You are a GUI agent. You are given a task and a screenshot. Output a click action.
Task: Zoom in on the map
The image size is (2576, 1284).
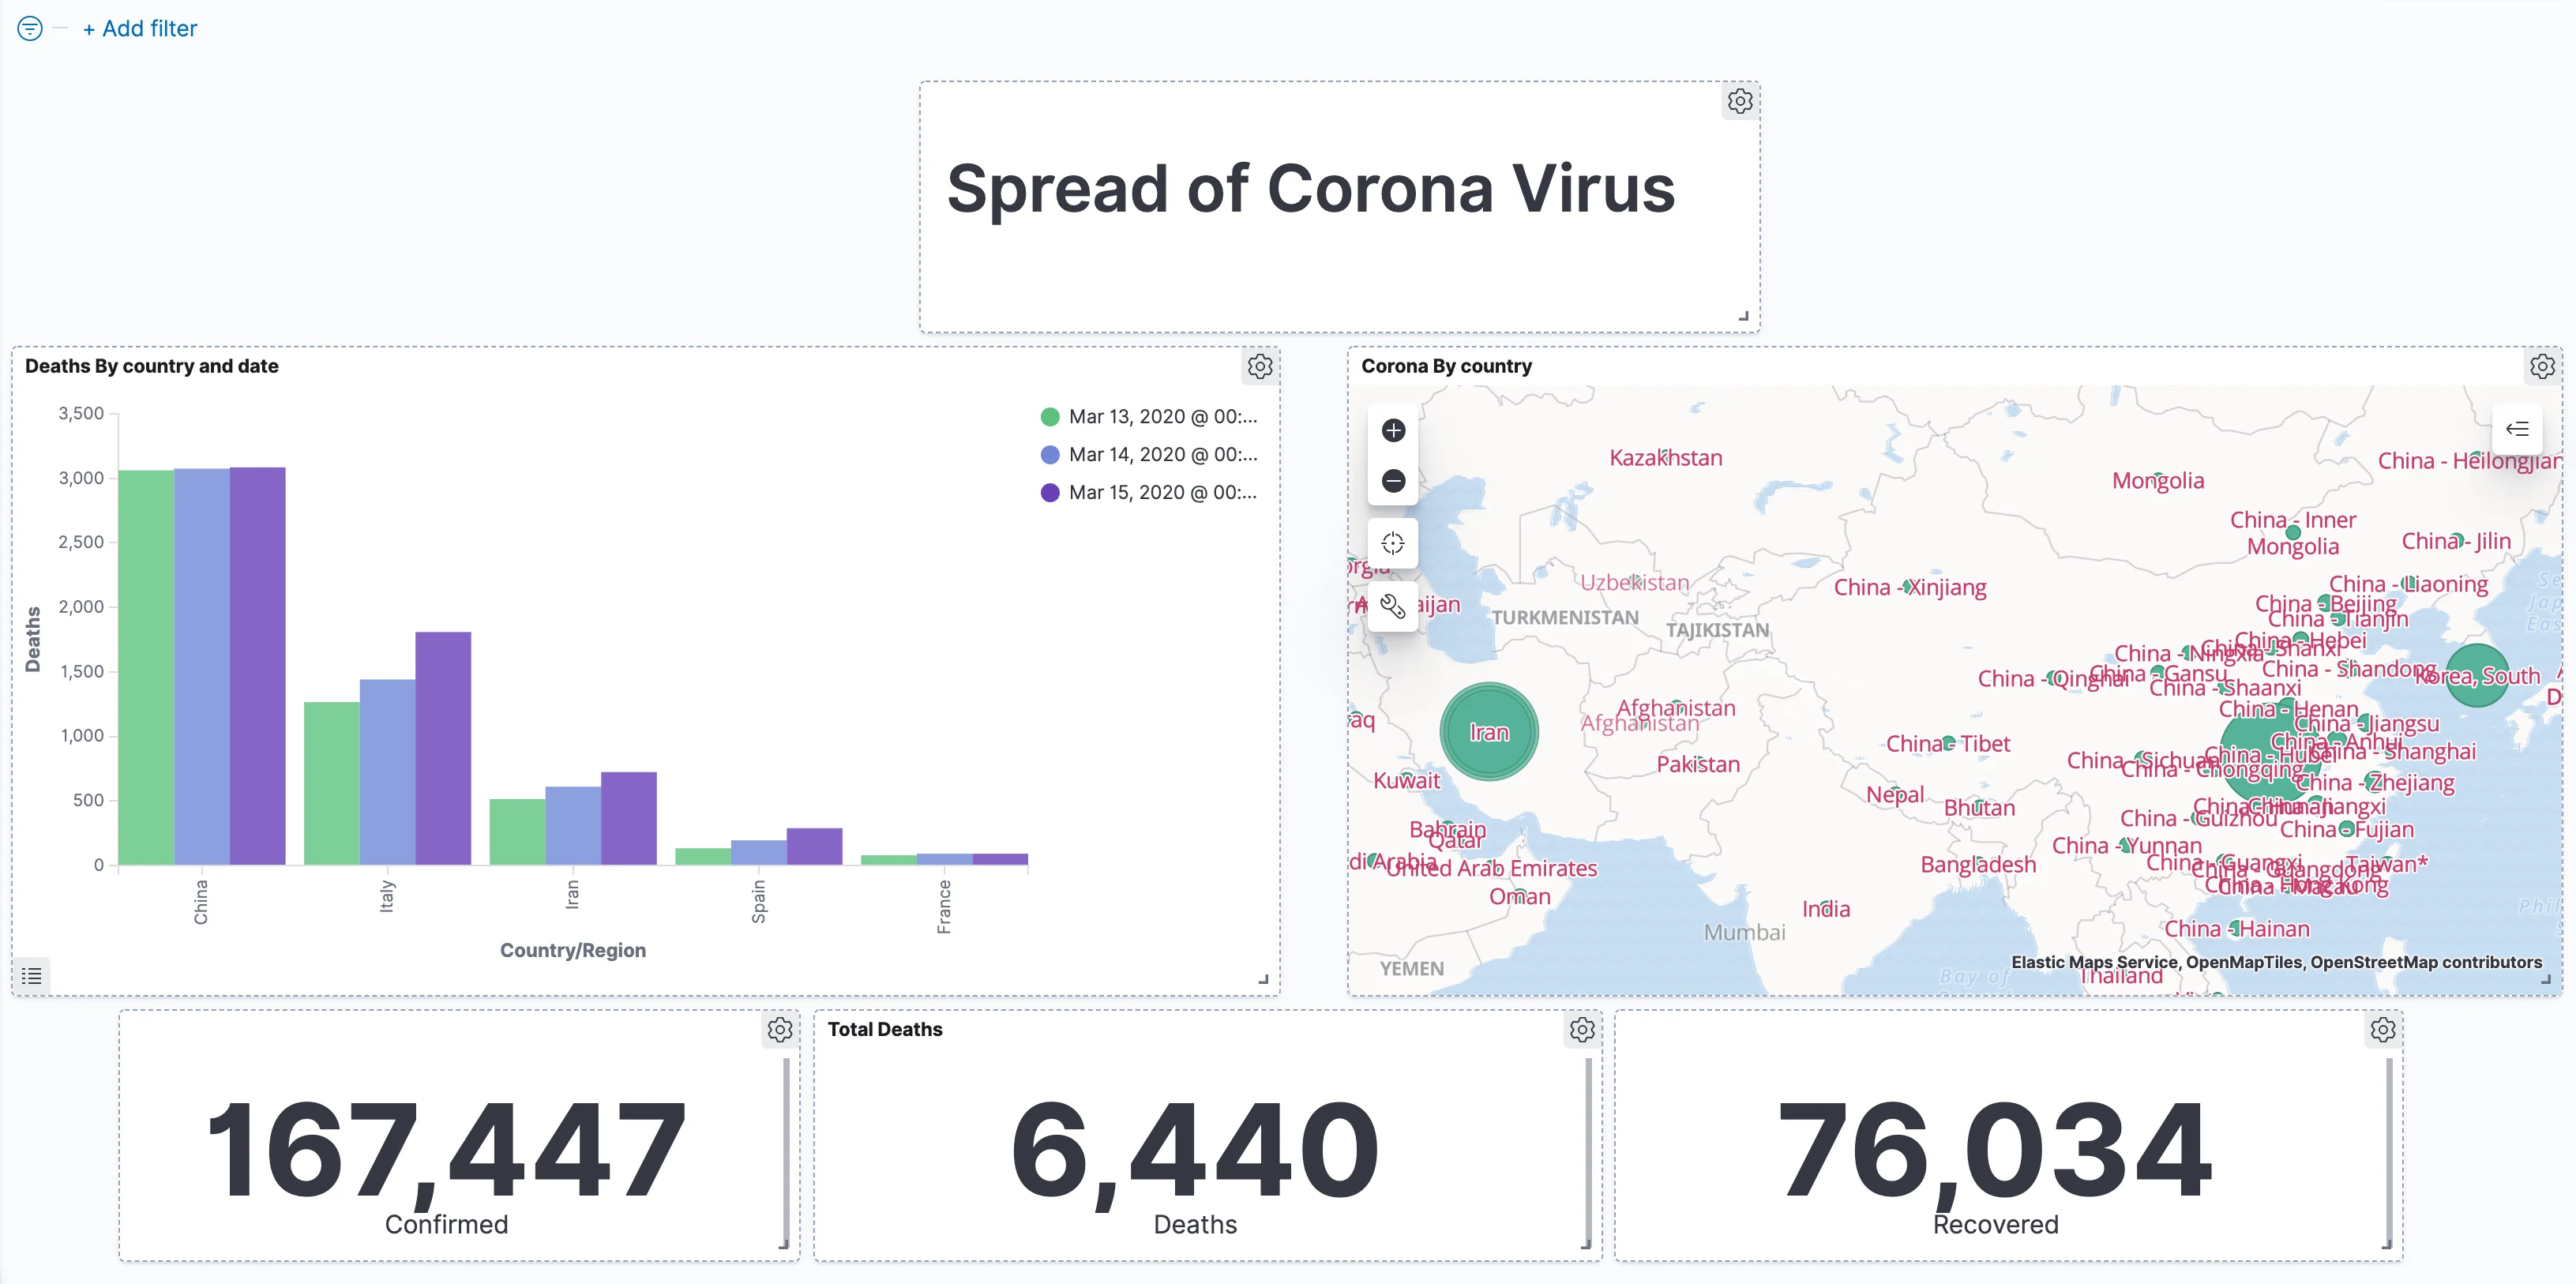tap(1393, 431)
